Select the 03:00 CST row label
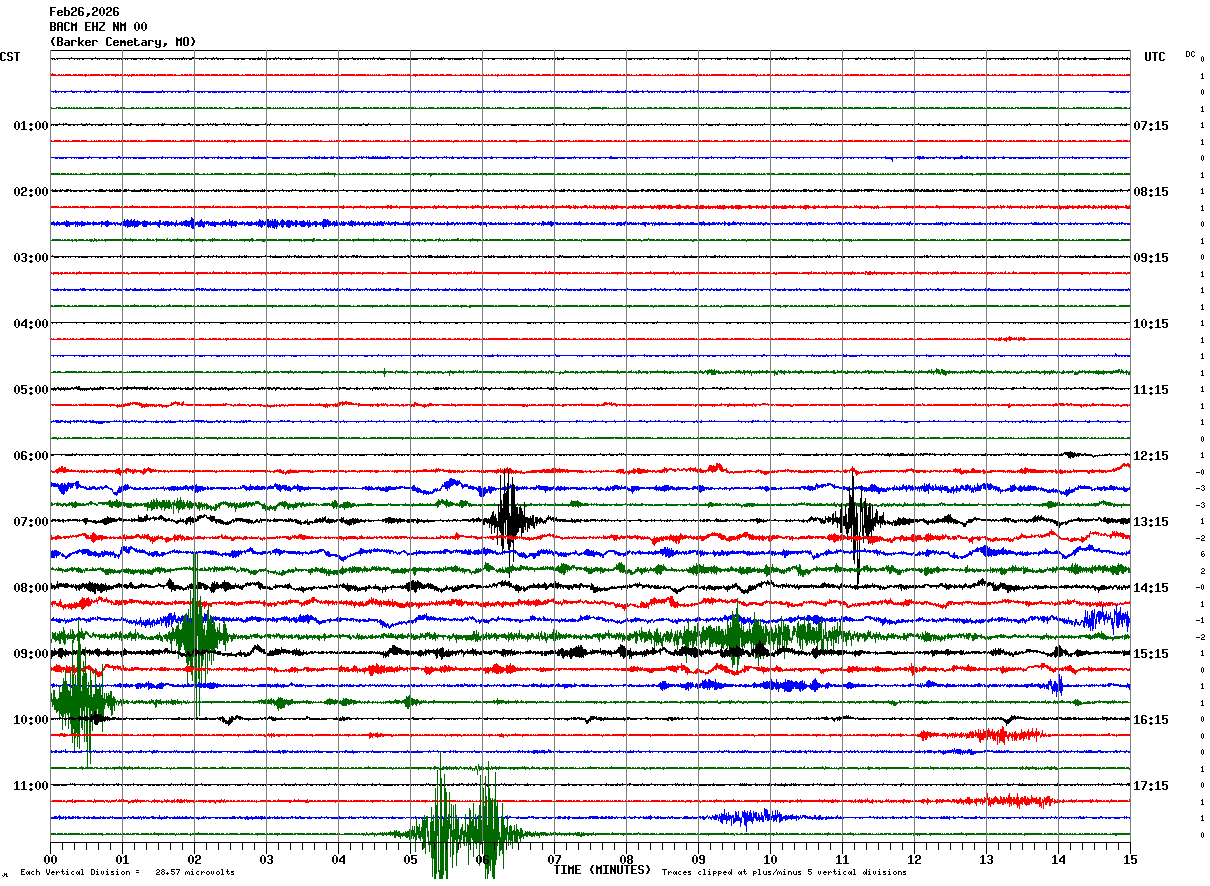Viewport: 1210px width, 886px height. click(x=31, y=258)
